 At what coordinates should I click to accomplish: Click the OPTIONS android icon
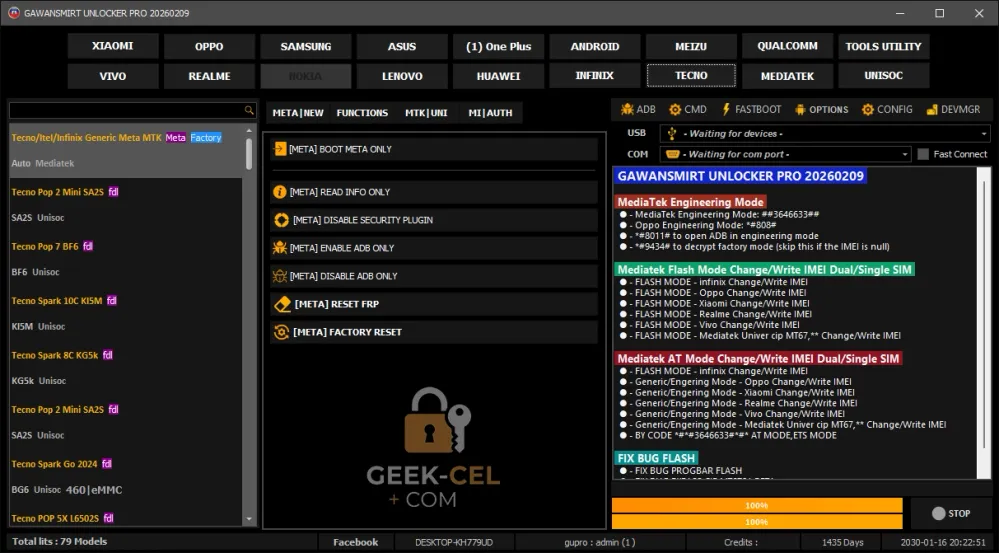click(x=800, y=110)
